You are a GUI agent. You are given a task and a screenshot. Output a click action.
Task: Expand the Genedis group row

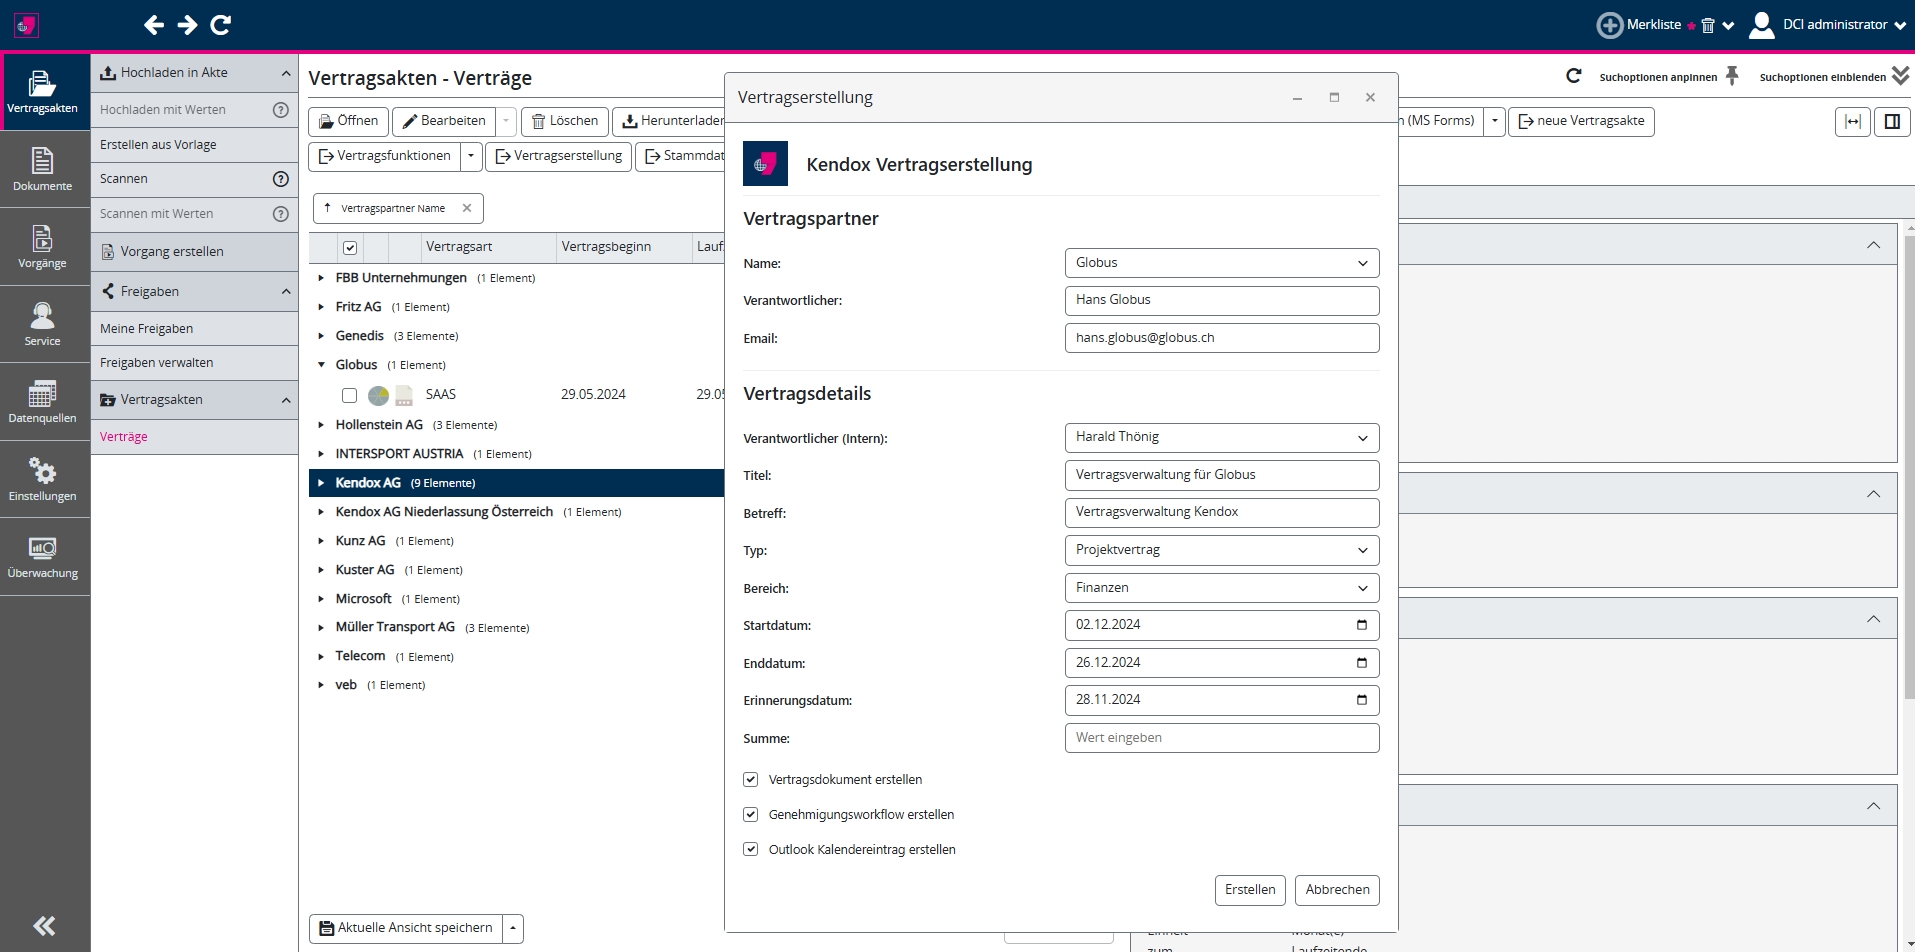pyautogui.click(x=321, y=336)
